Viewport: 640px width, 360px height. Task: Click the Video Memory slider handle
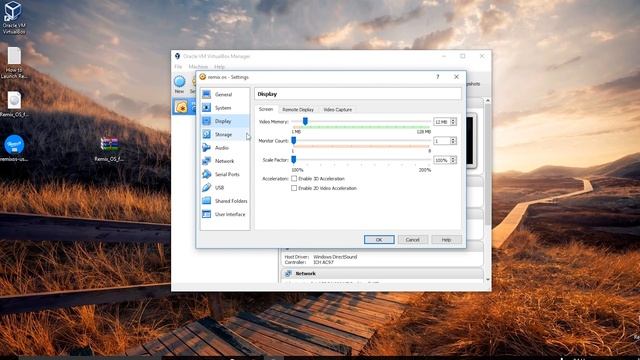coord(305,121)
